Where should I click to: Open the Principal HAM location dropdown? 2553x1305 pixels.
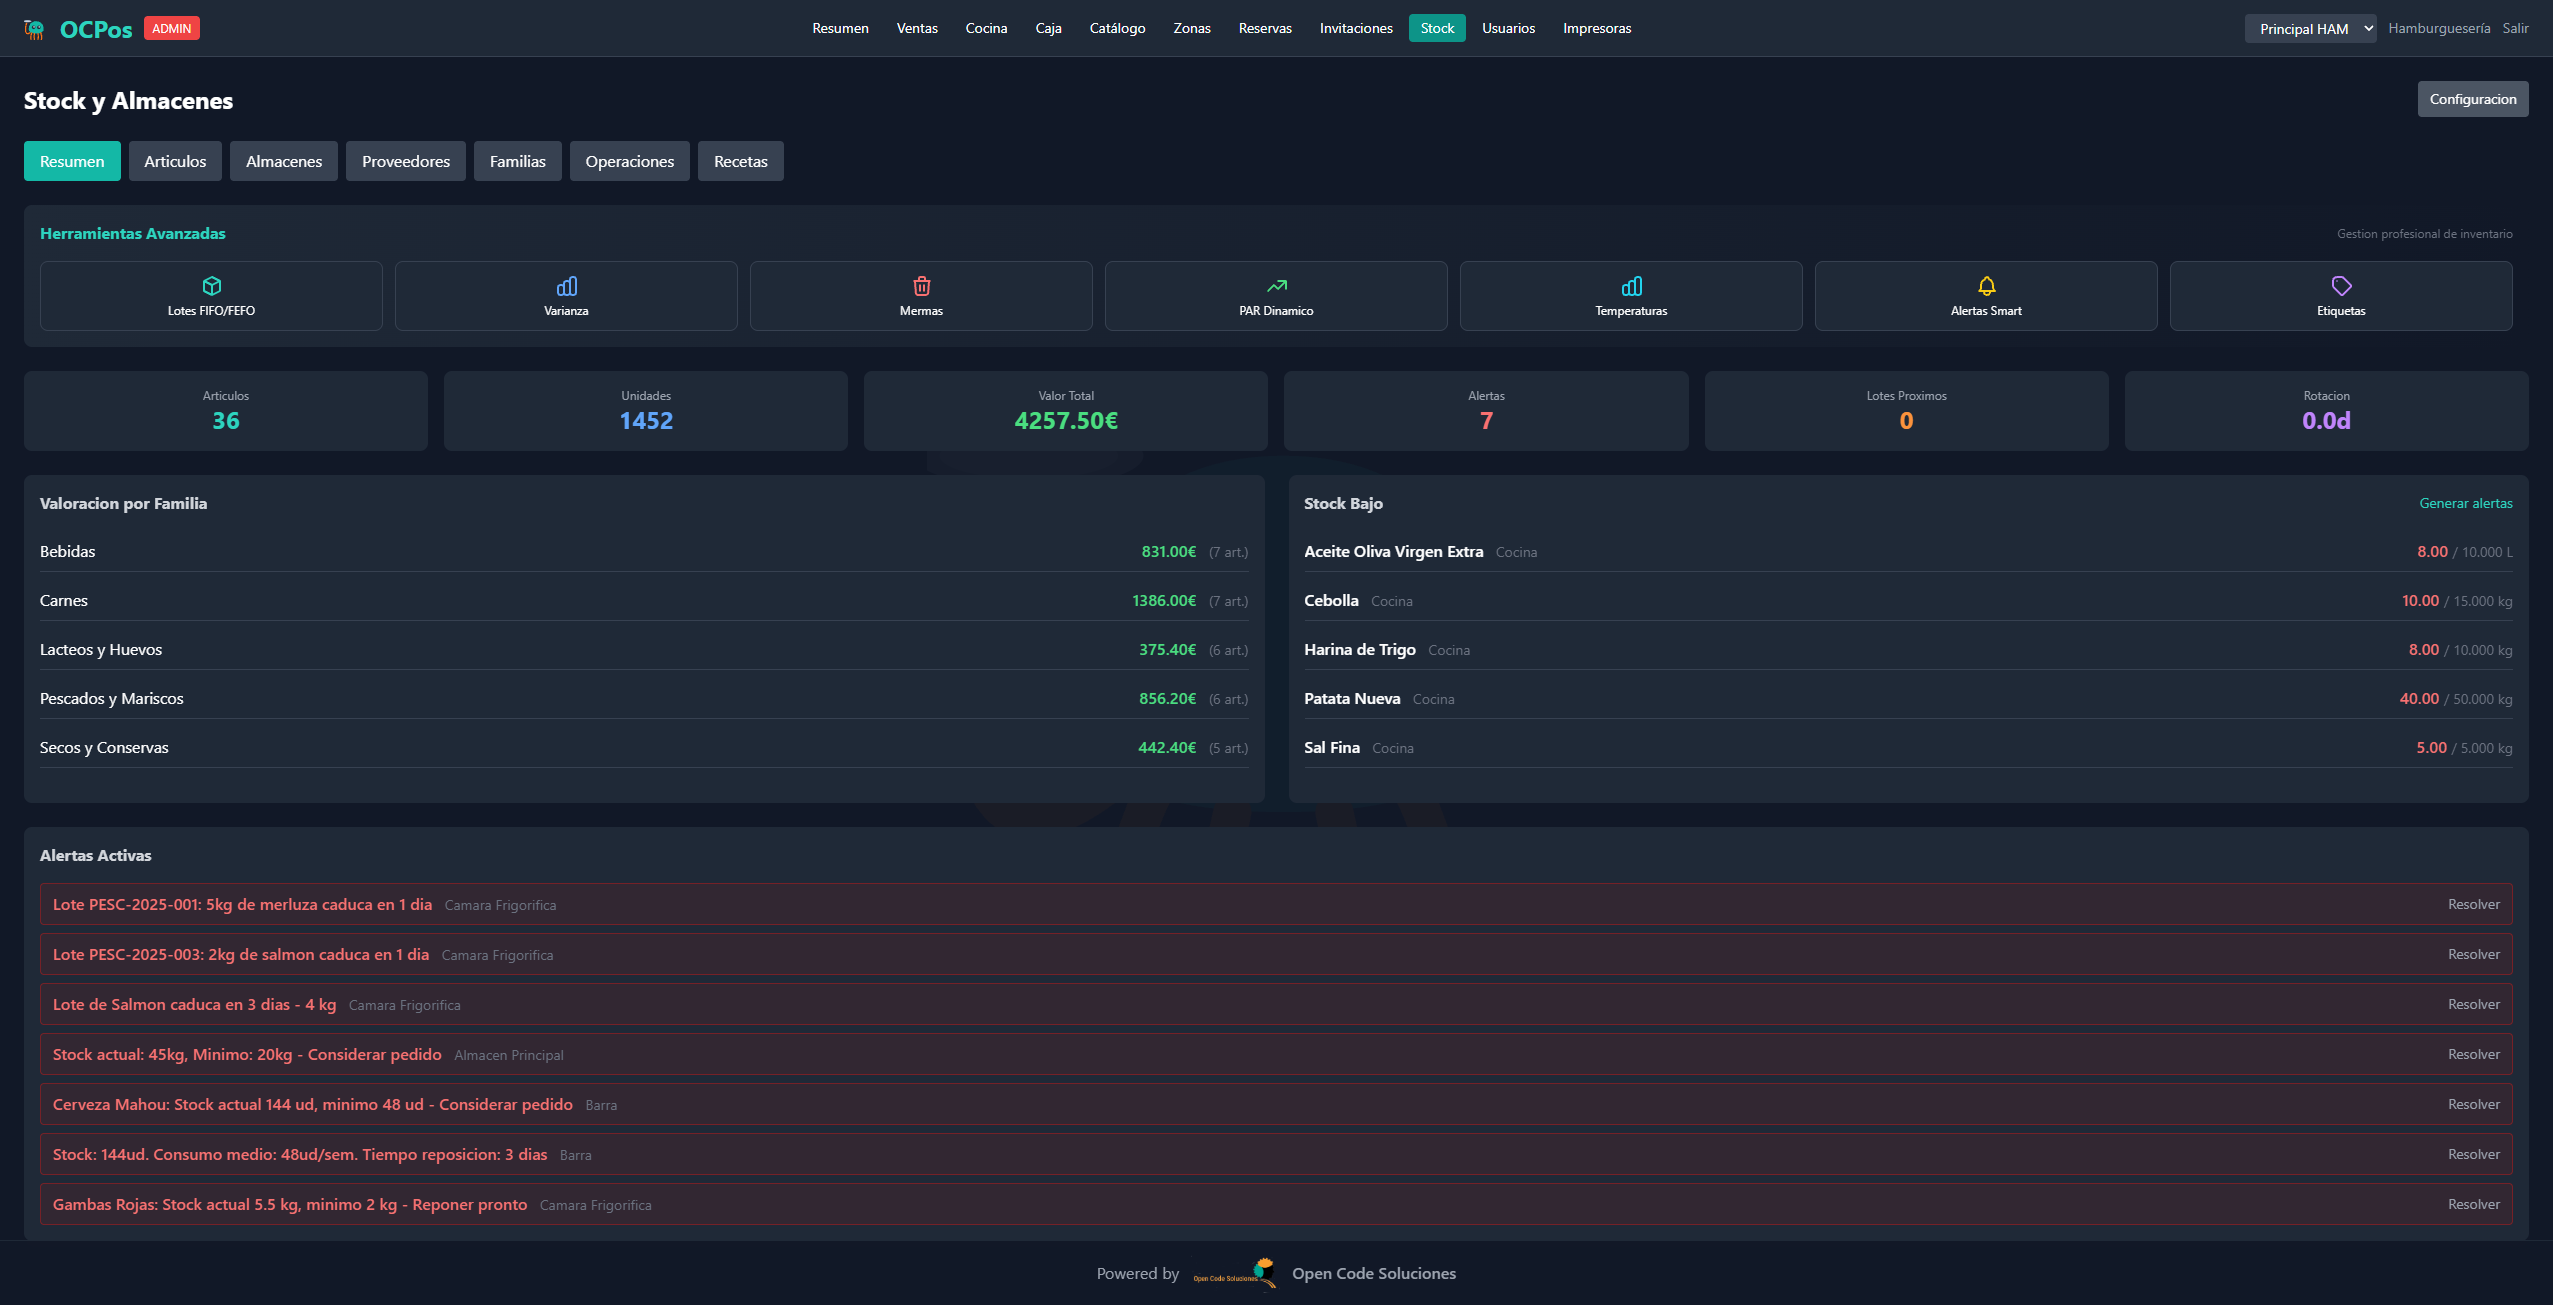[x=2309, y=29]
